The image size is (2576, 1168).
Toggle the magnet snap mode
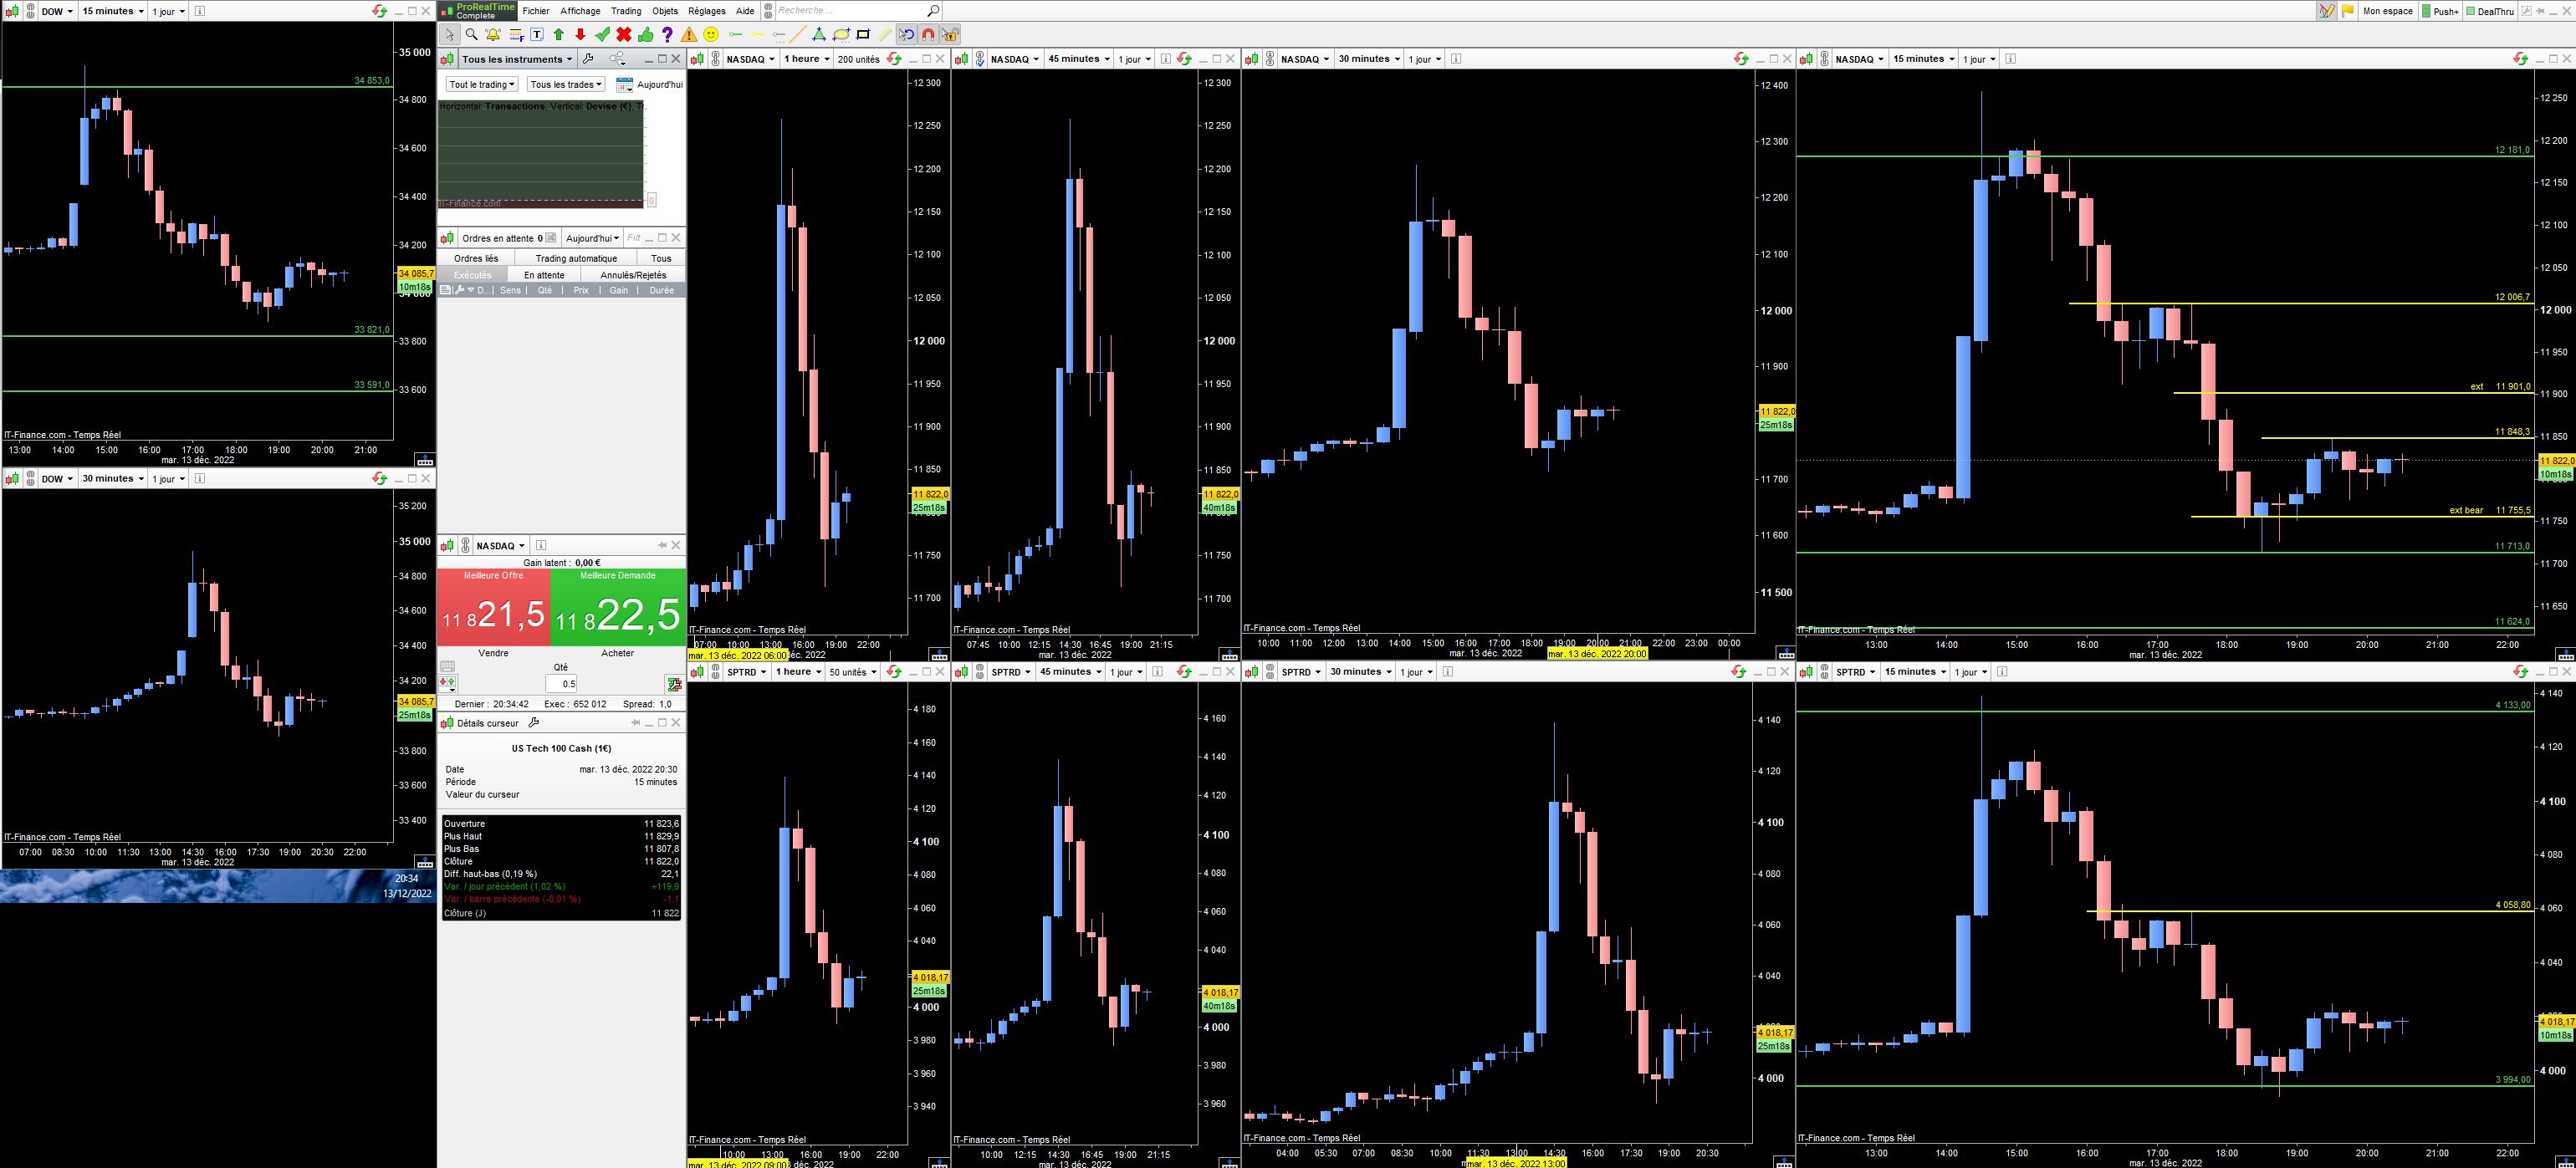(928, 35)
